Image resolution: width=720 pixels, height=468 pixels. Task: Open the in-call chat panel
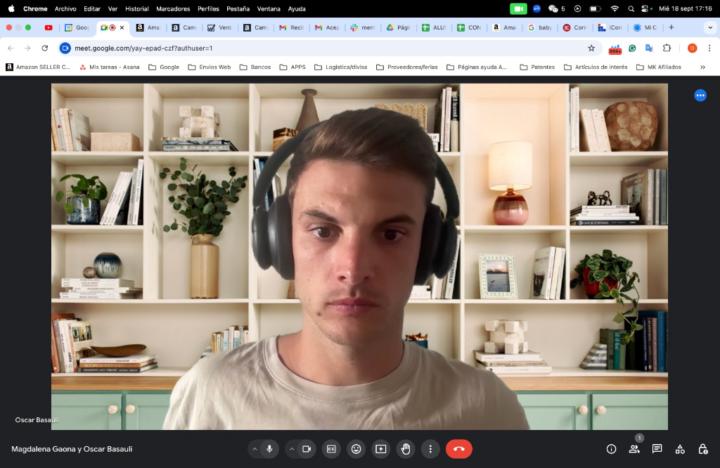pyautogui.click(x=657, y=449)
